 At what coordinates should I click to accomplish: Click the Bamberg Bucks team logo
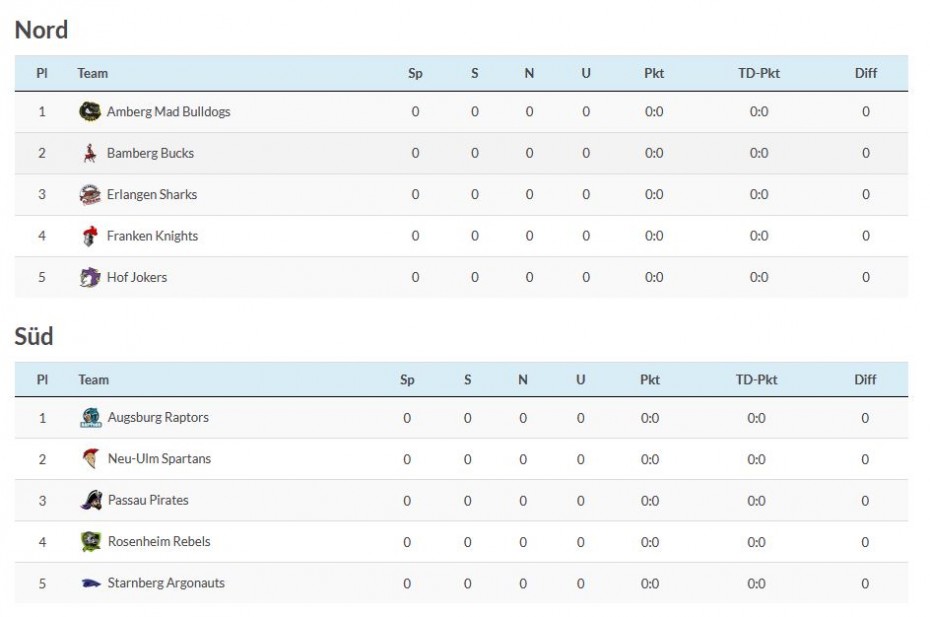[90, 153]
